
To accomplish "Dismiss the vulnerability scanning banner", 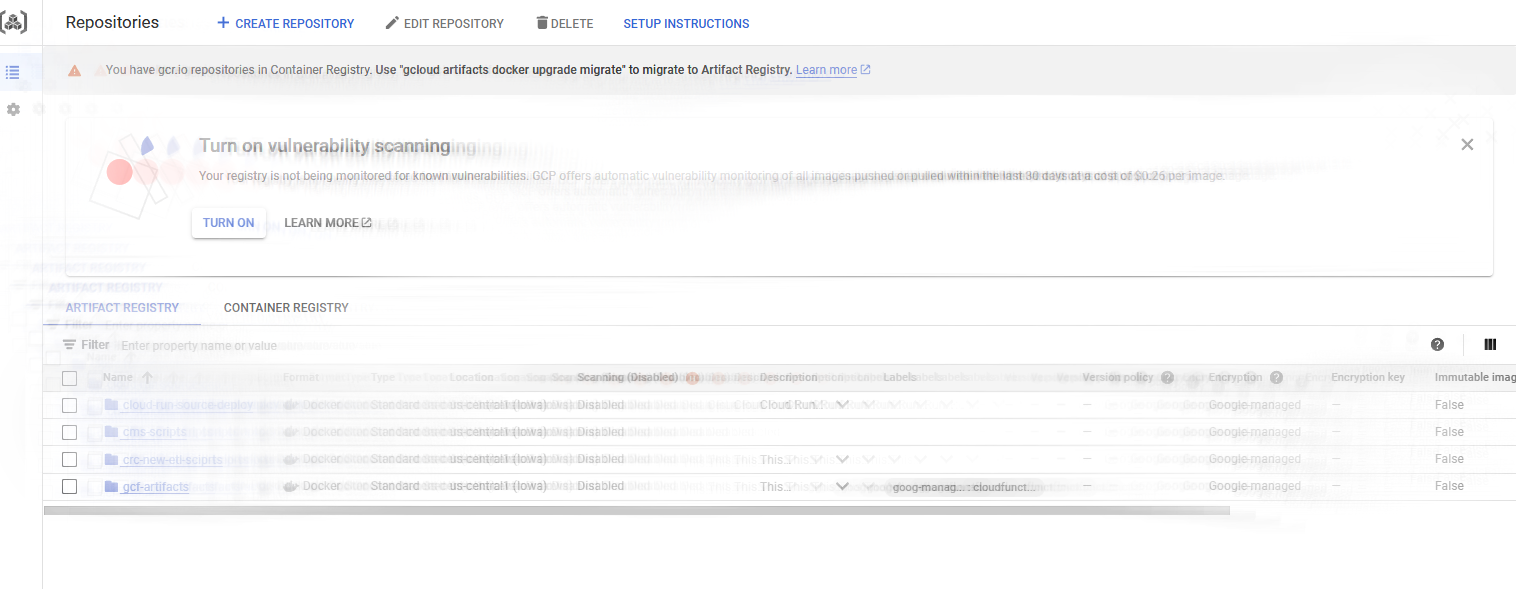I will pos(1467,144).
